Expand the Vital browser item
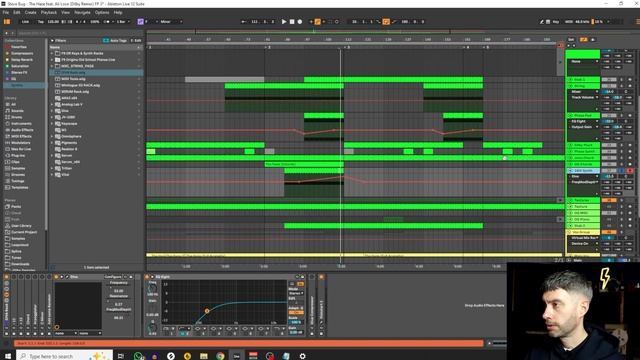Image resolution: width=640 pixels, height=360 pixels. coord(52,175)
